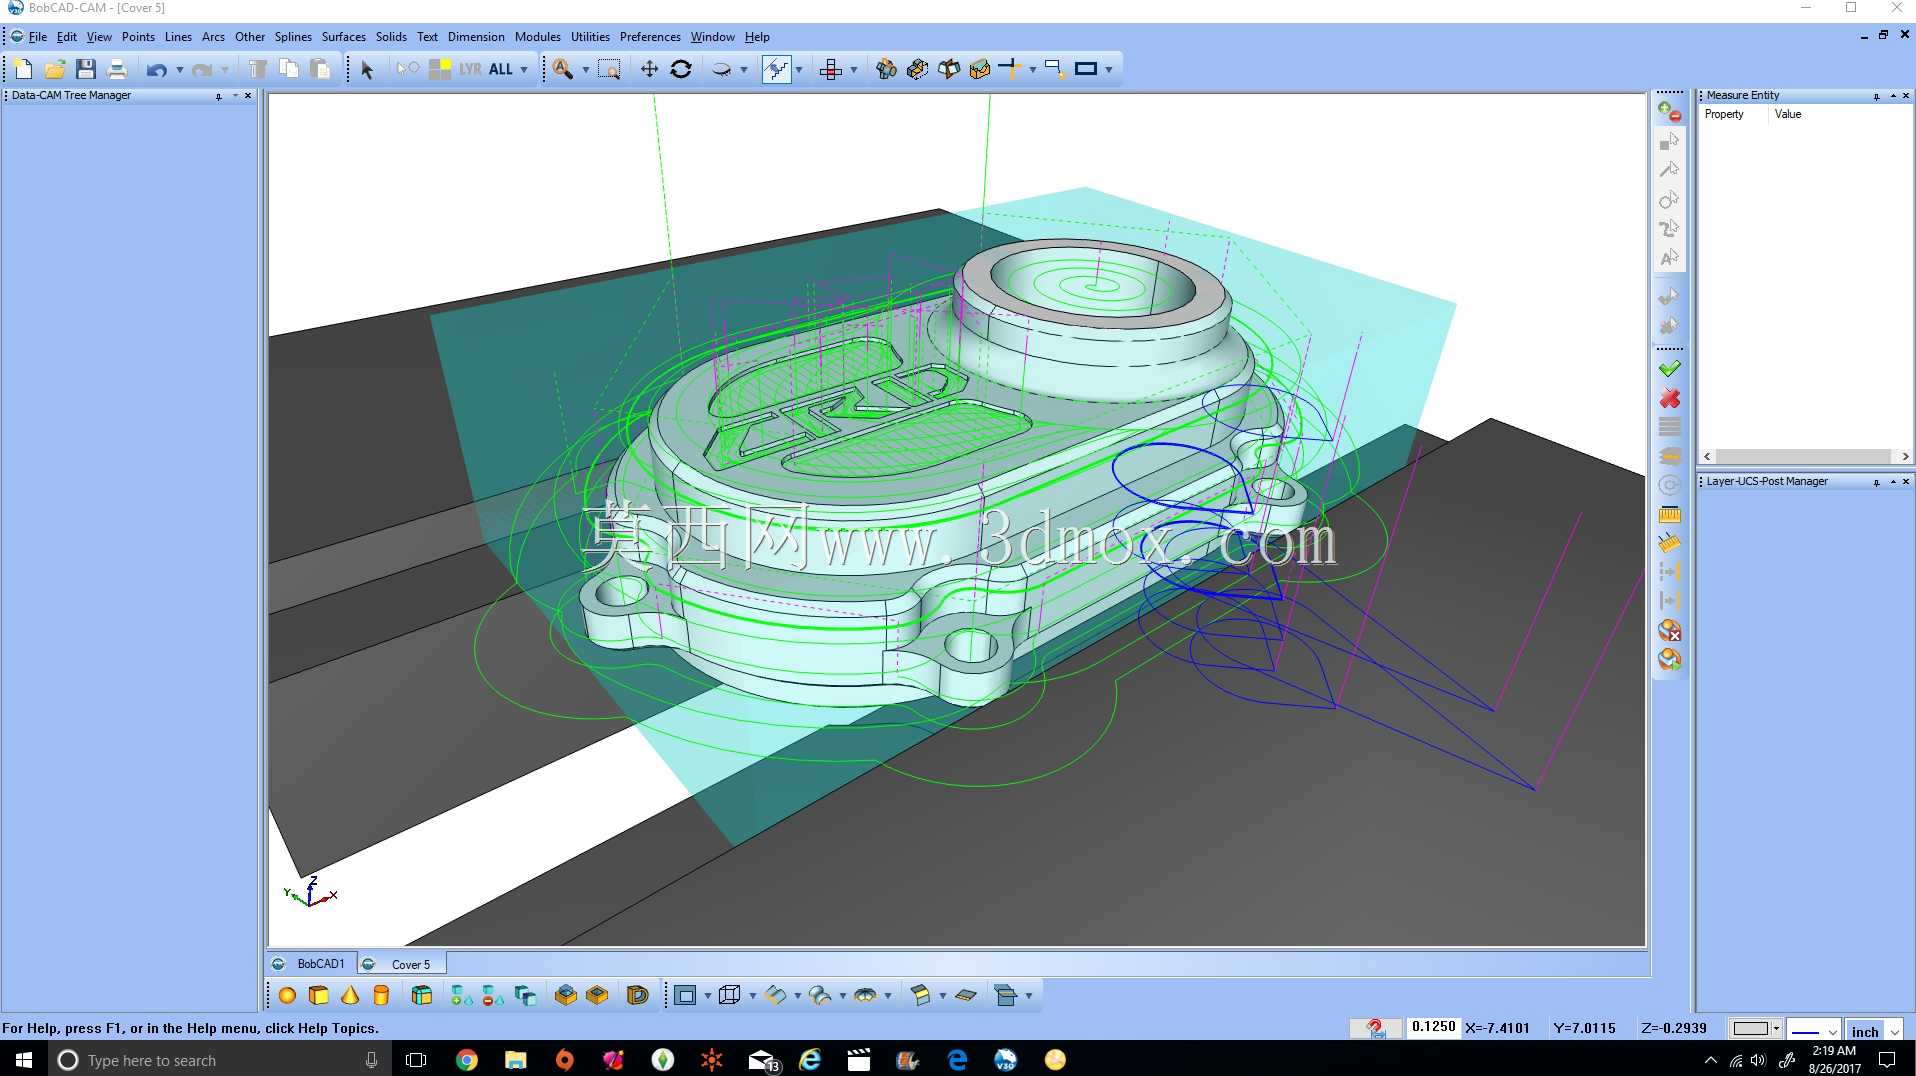Image resolution: width=1916 pixels, height=1076 pixels.
Task: Create a Cone solid
Action: click(x=349, y=995)
